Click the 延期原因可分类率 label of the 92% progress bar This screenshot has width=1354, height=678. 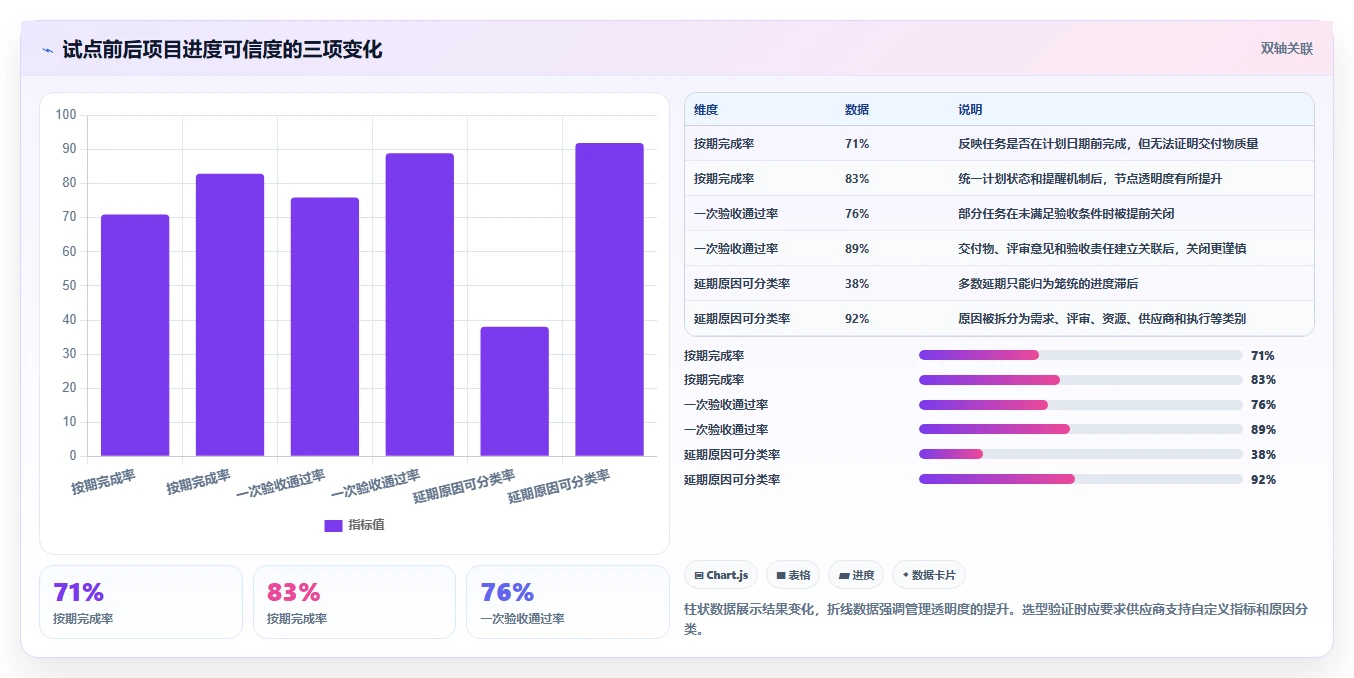click(732, 480)
